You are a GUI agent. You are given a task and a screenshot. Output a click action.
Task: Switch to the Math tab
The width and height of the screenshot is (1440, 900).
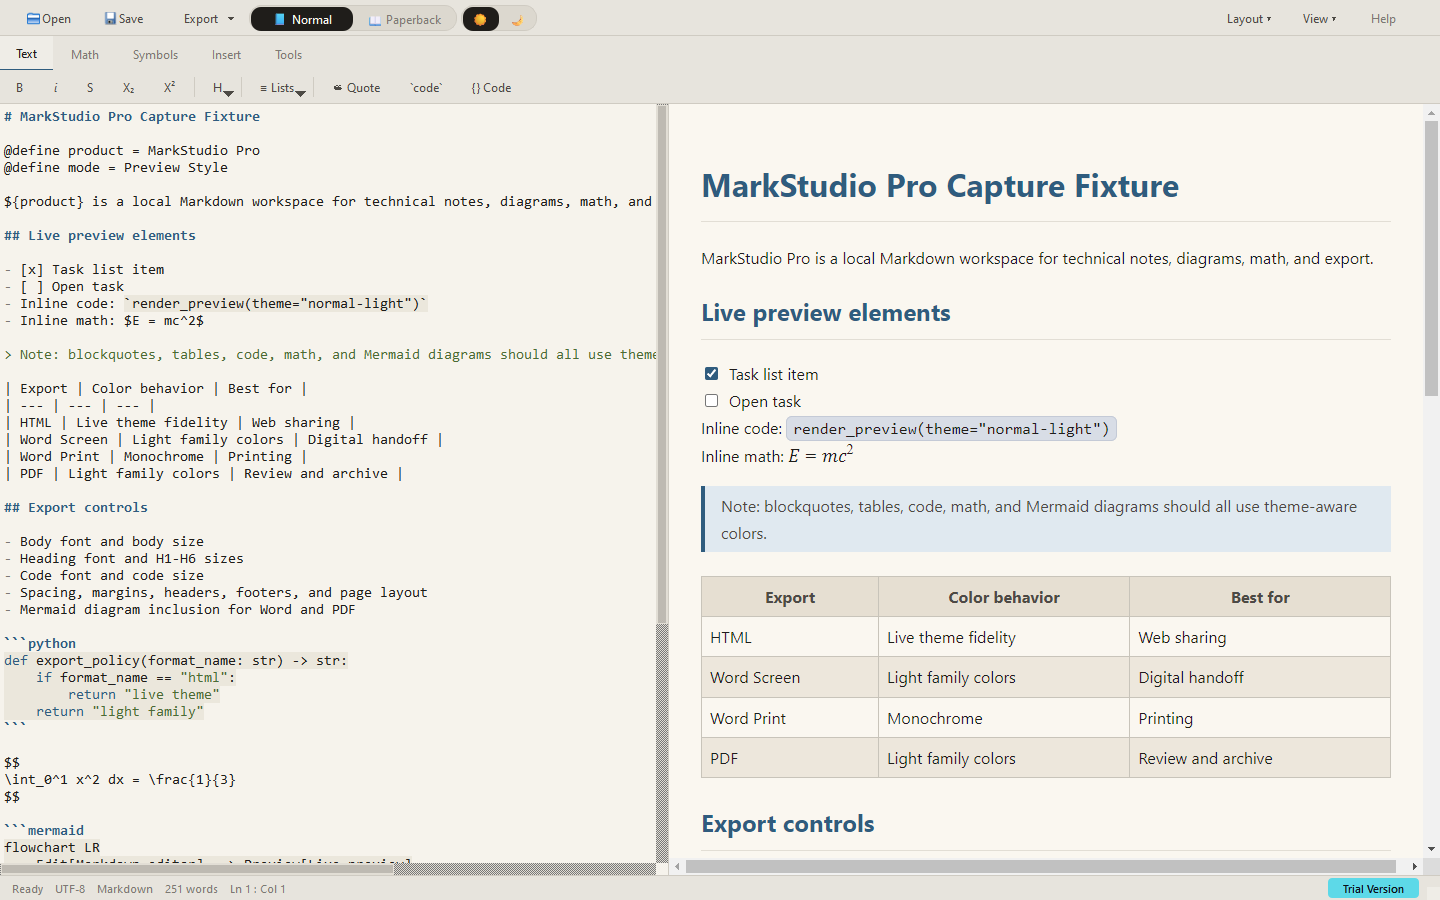(85, 55)
